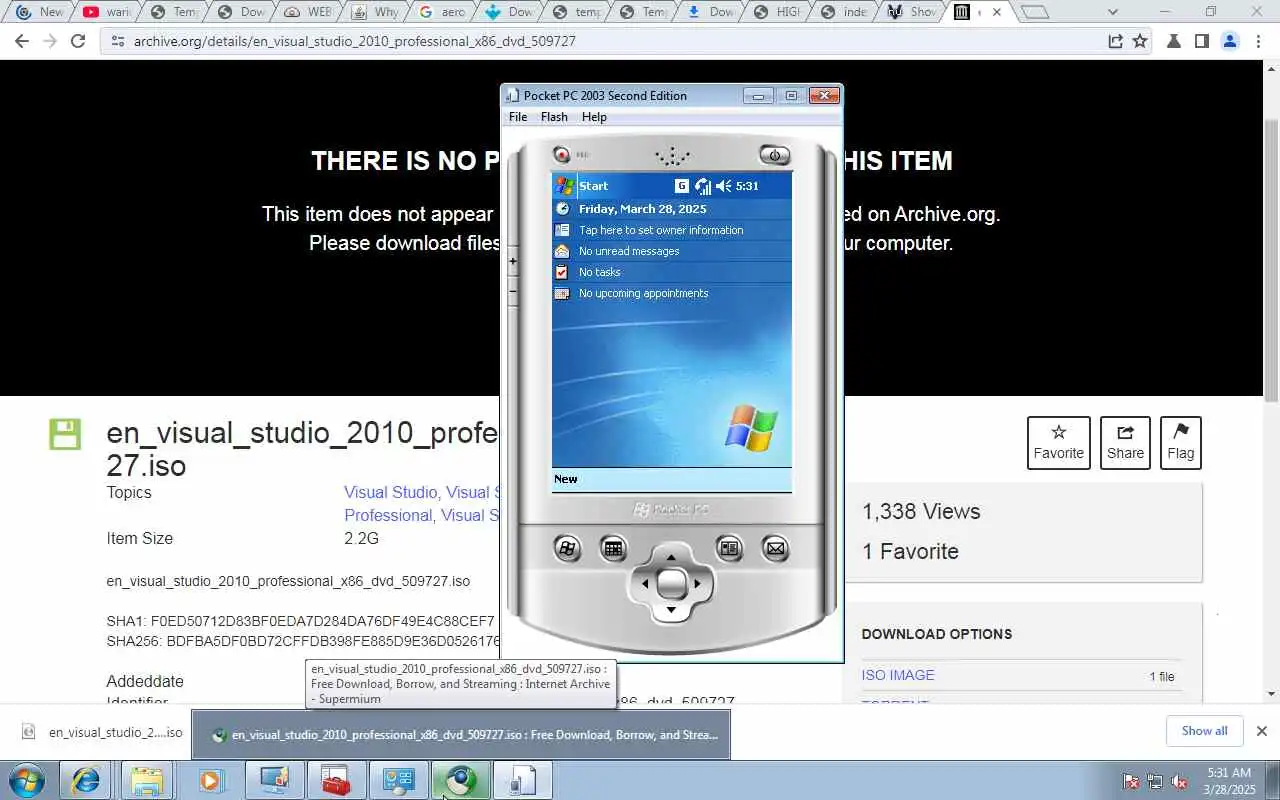Toggle the browser side panel icon

[x=1202, y=41]
